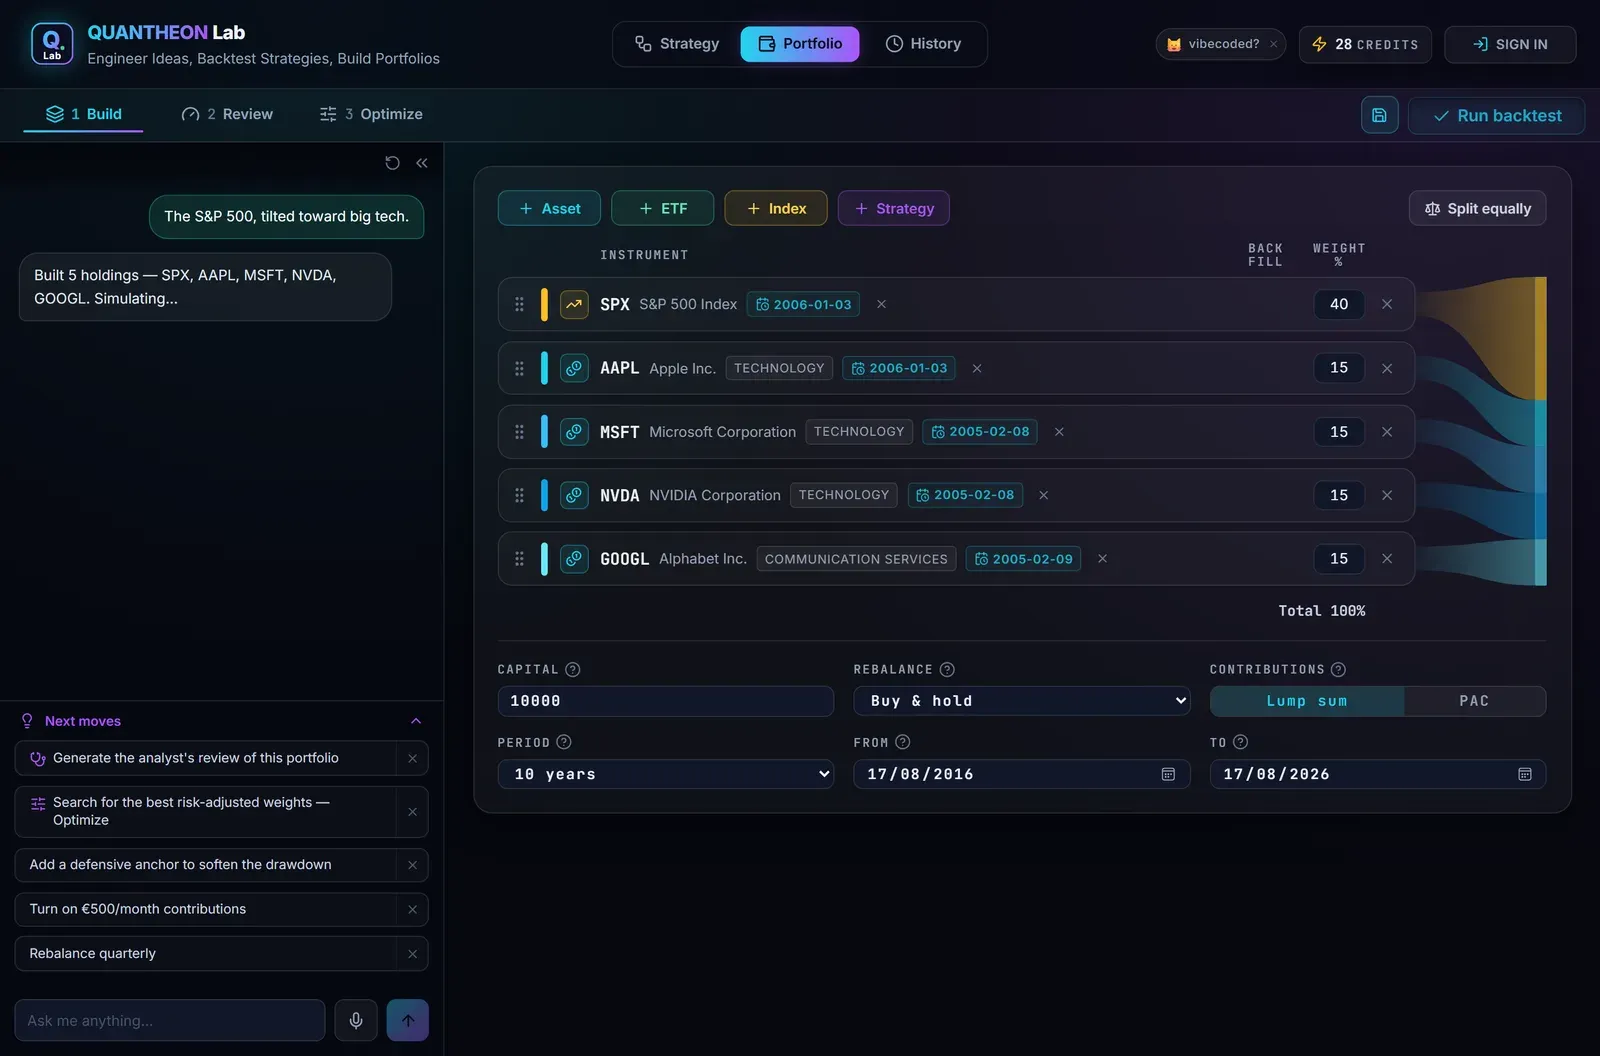
Task: Open the GOOGL backfill date chip
Action: coord(1023,559)
